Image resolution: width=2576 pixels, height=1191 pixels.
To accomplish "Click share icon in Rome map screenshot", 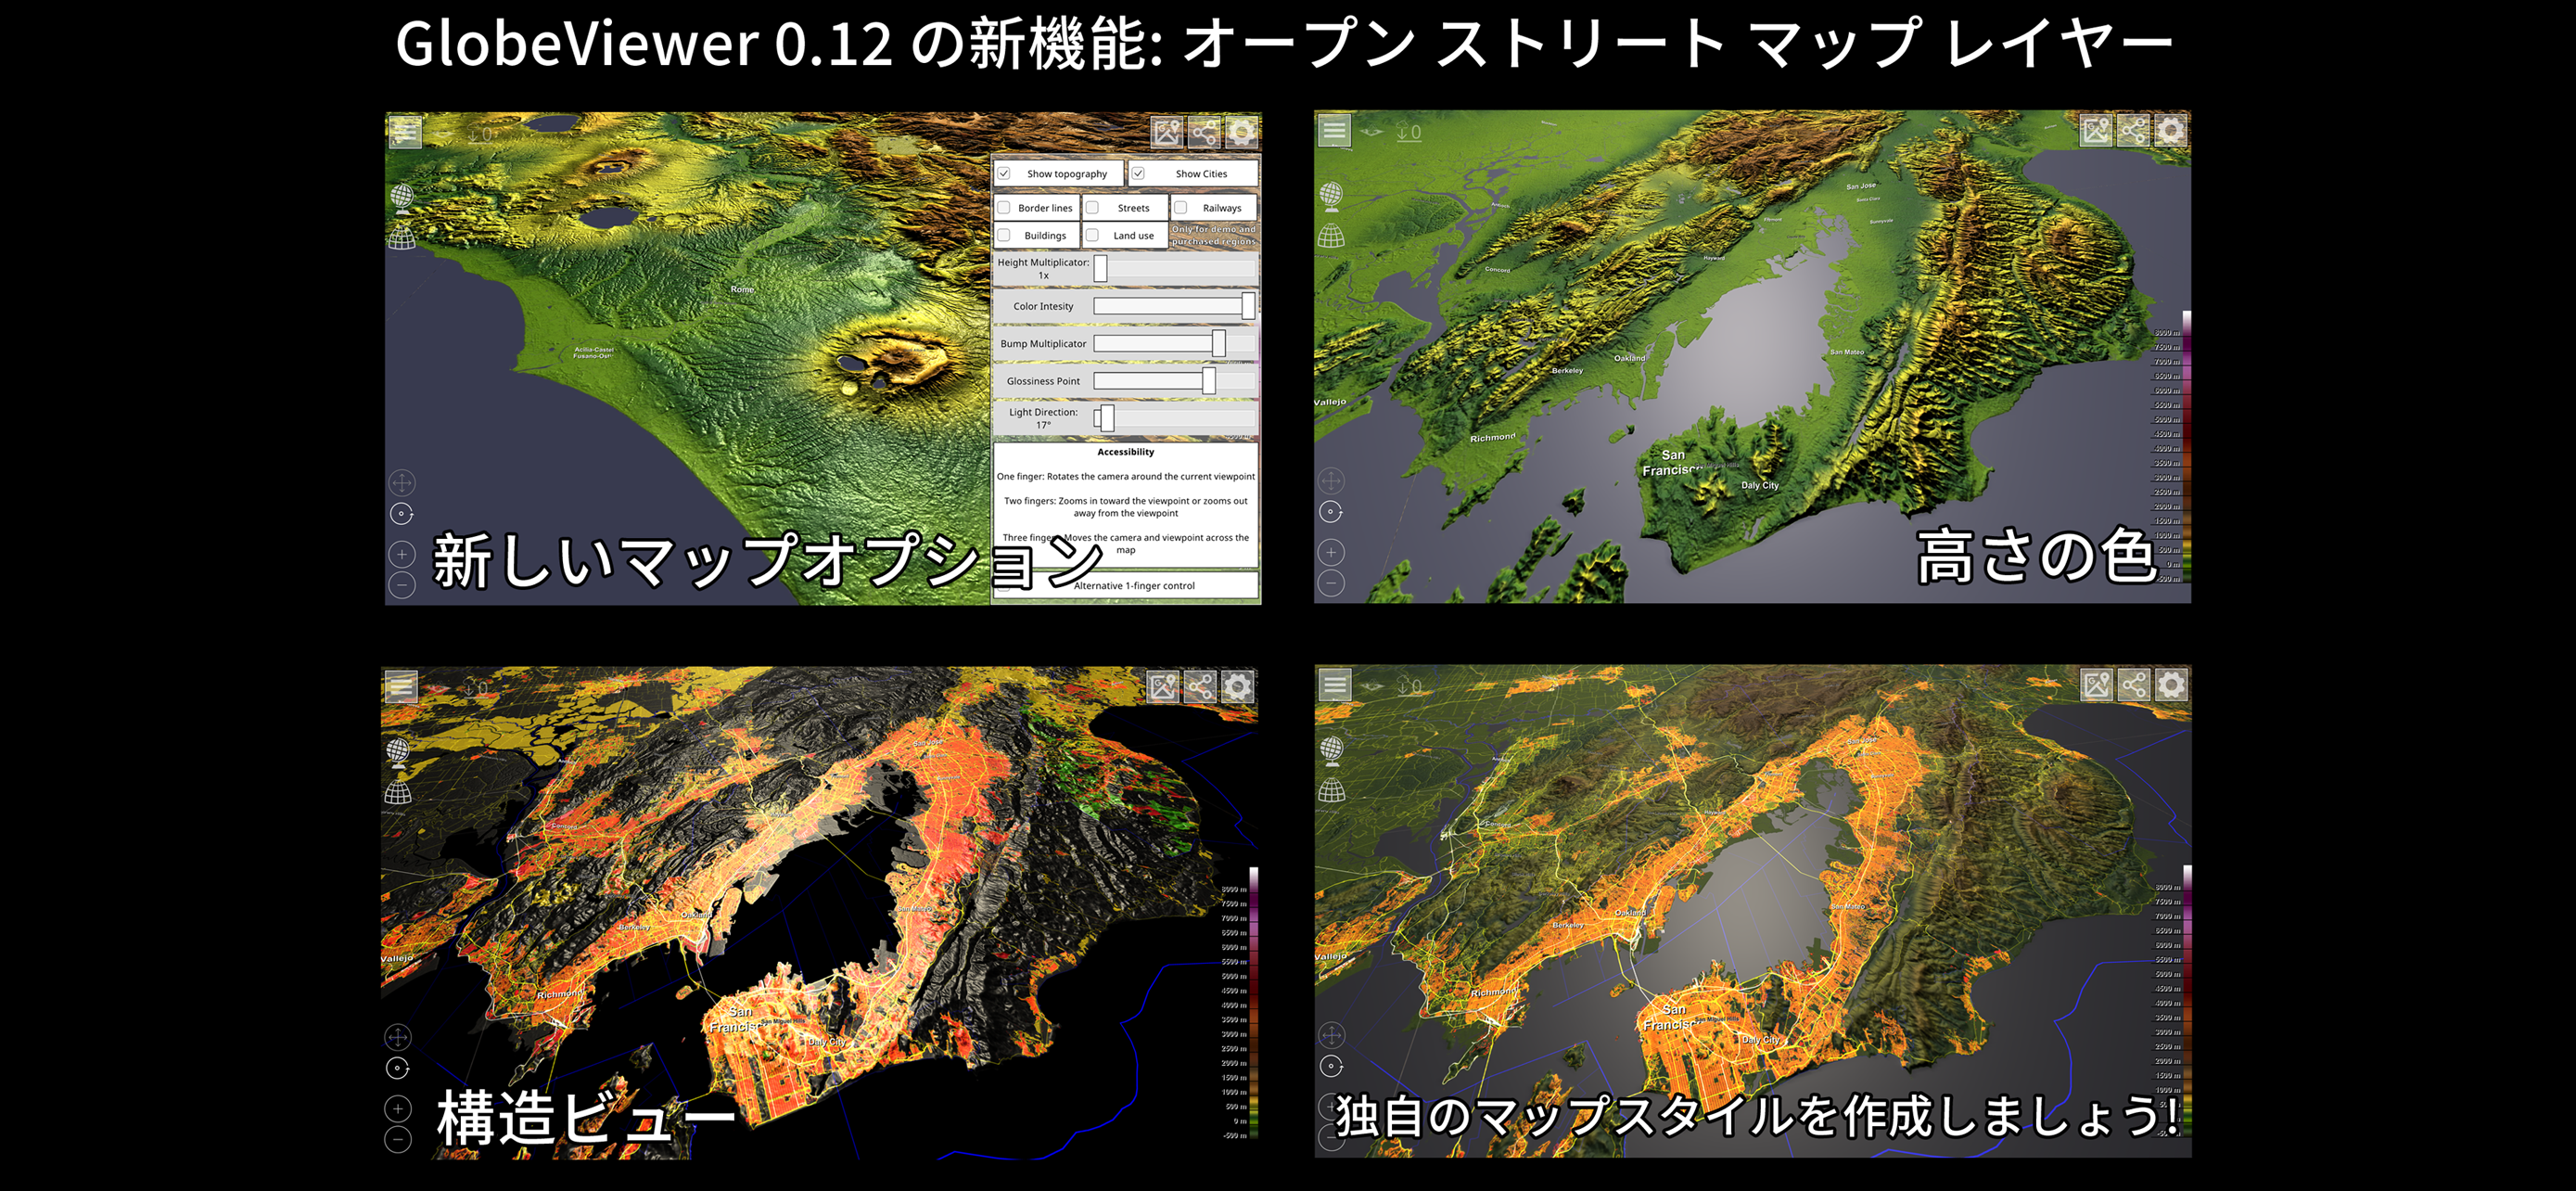I will 1204,132.
